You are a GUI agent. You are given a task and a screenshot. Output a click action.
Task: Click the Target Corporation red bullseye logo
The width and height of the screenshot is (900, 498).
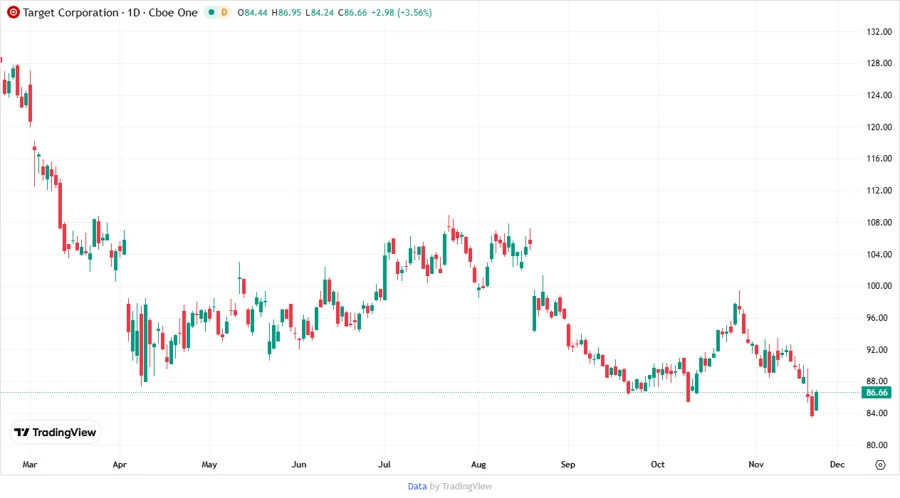click(x=13, y=12)
